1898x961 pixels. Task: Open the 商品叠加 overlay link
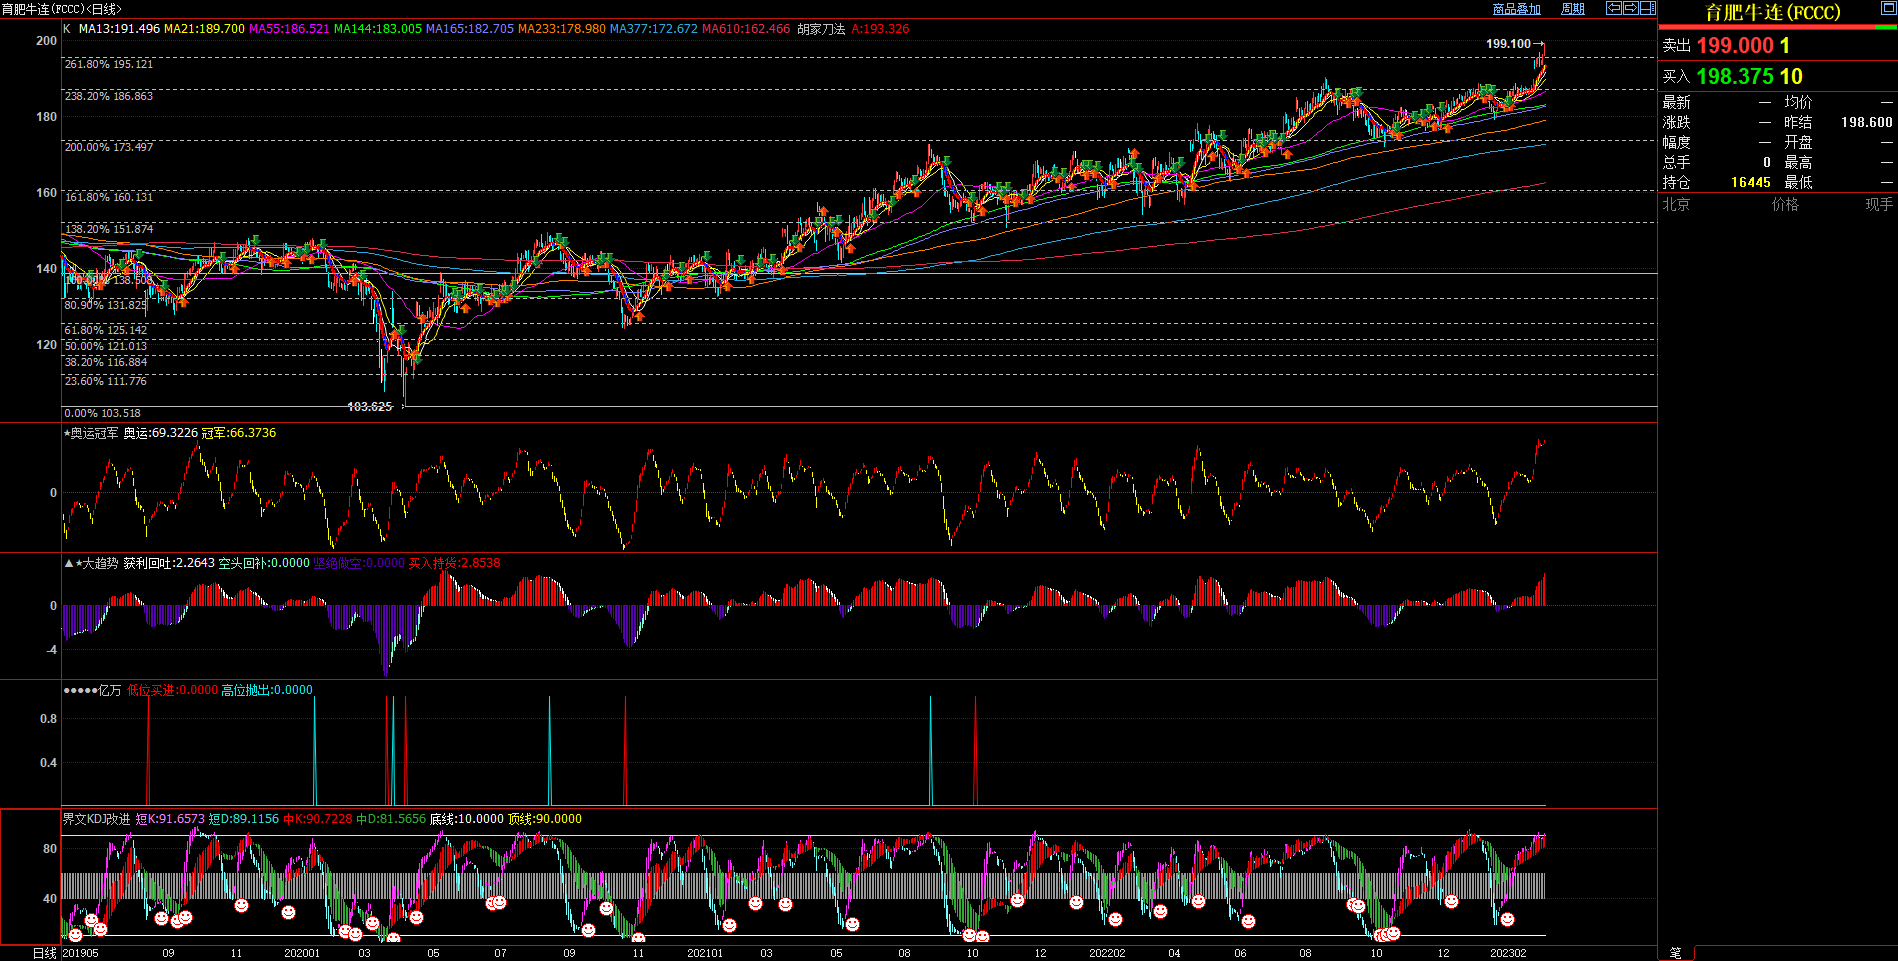point(1516,9)
